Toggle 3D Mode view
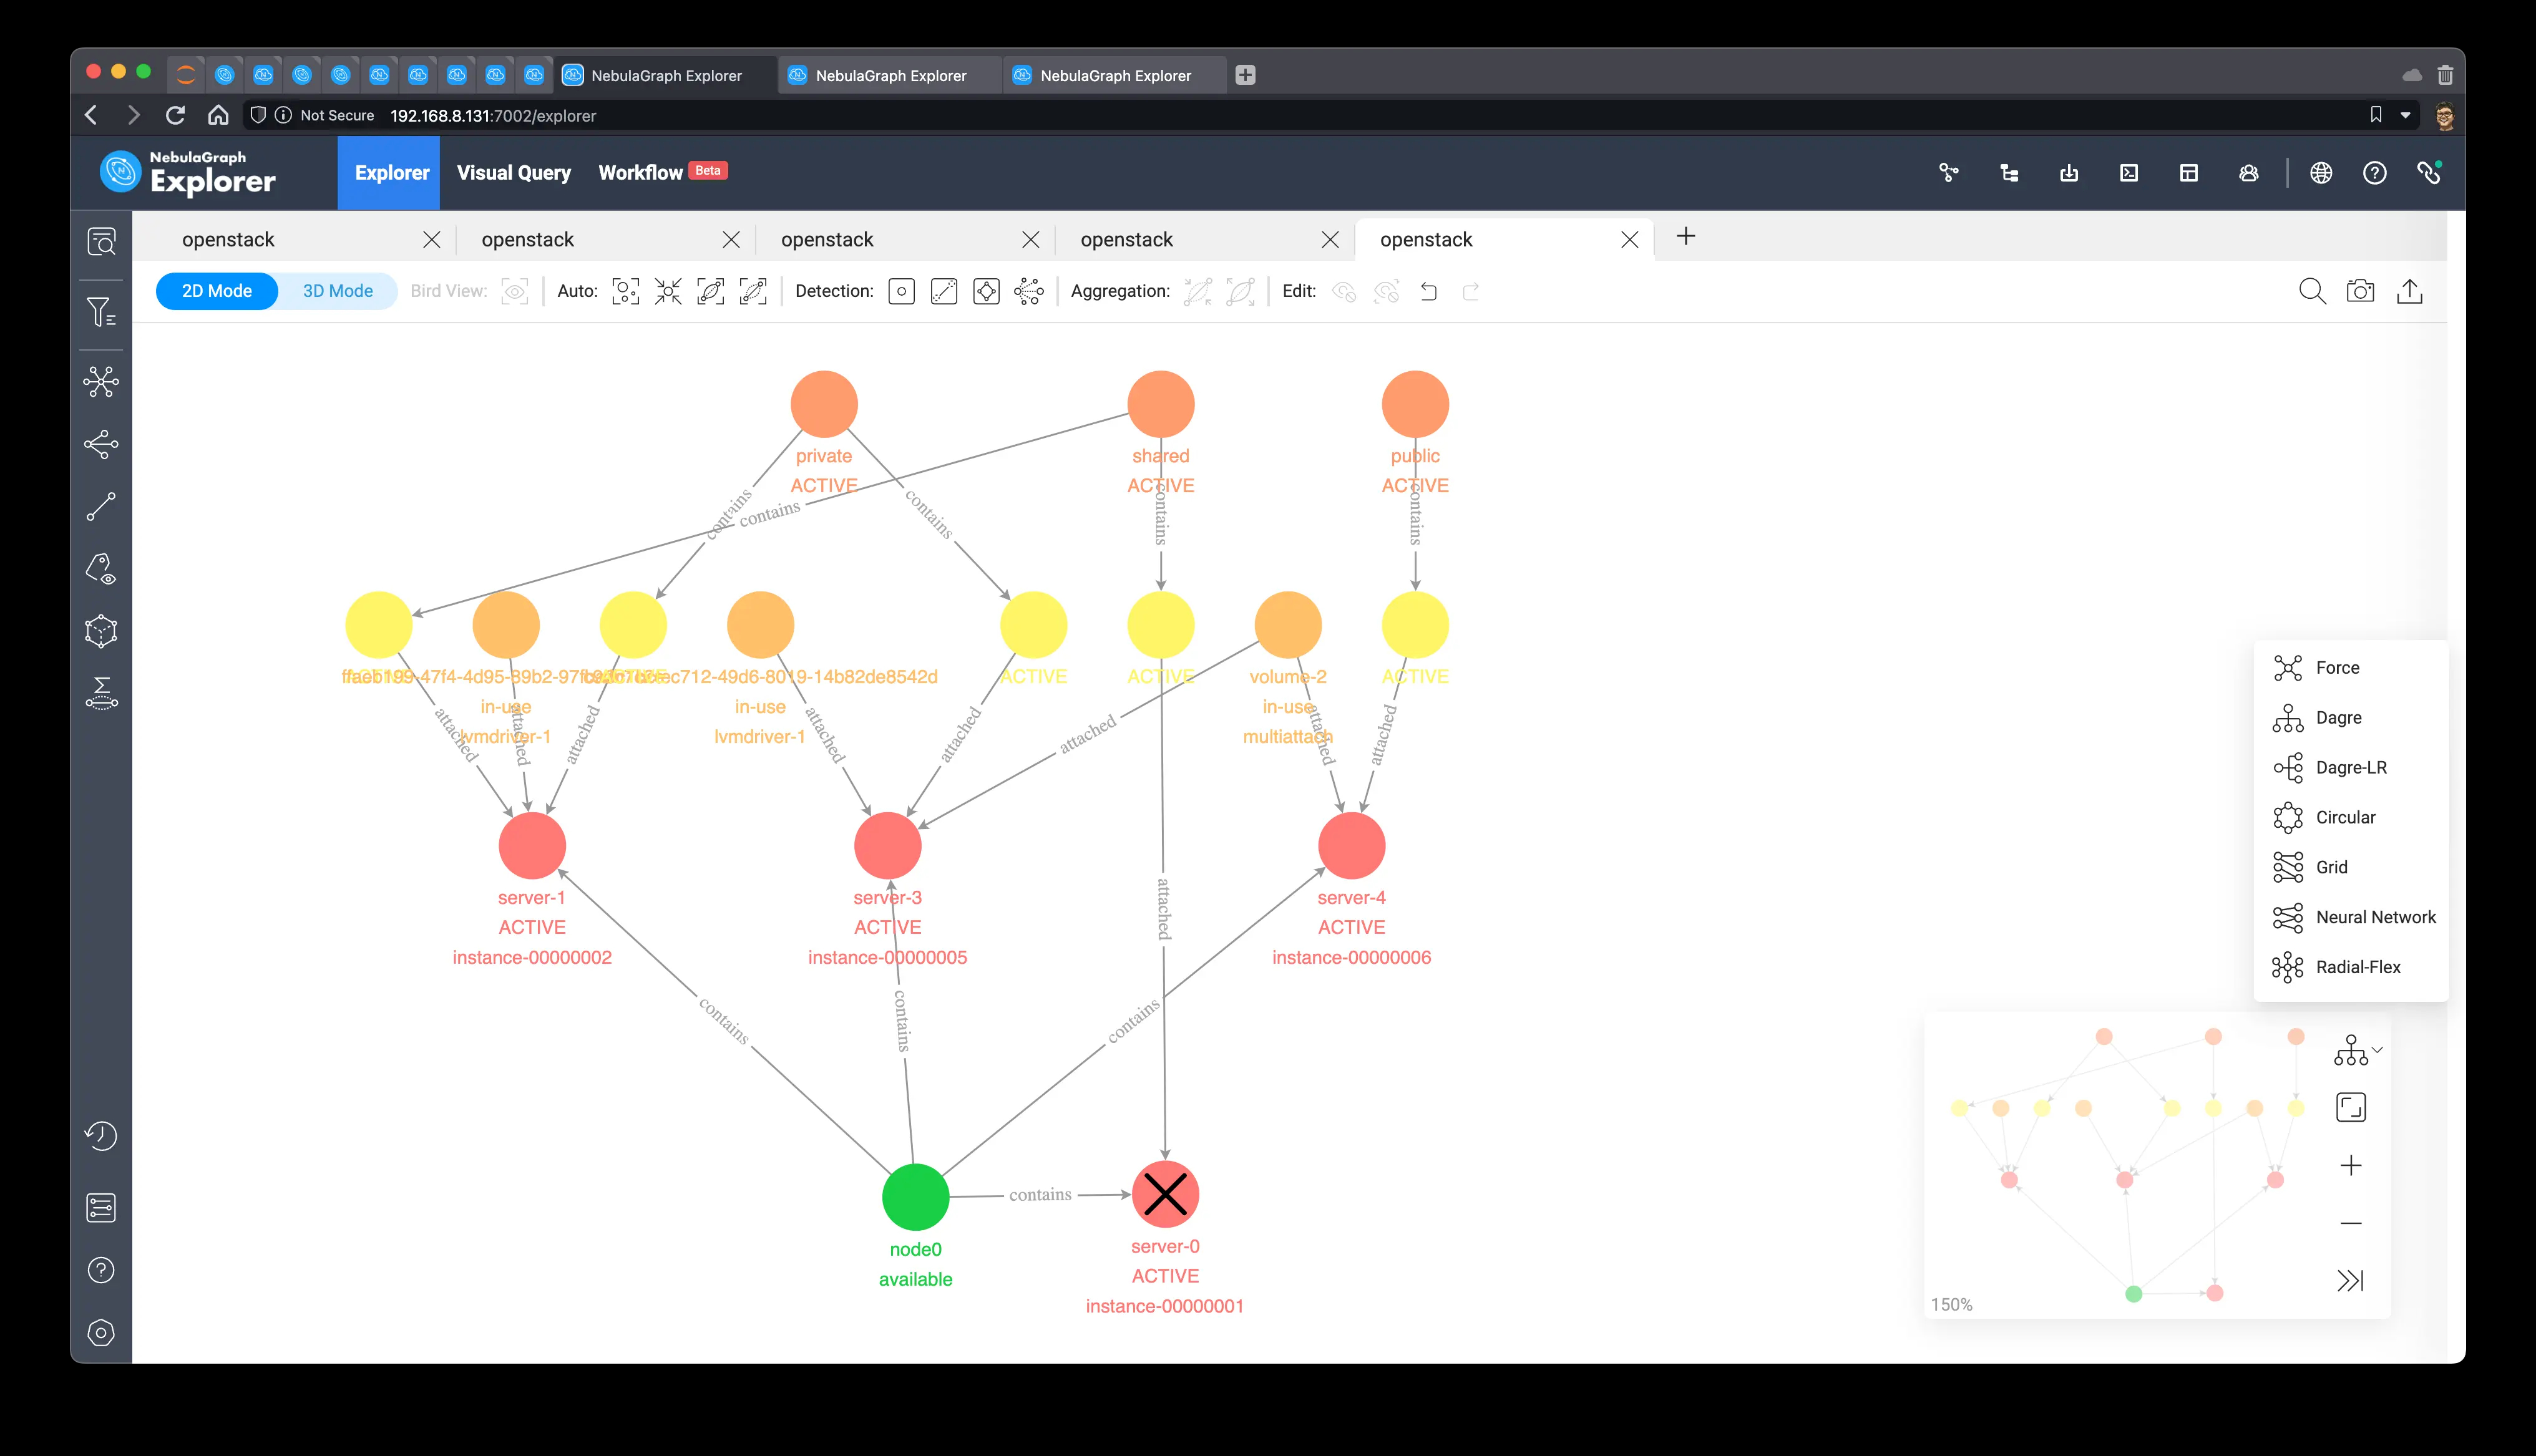The image size is (2536, 1456). point(338,291)
